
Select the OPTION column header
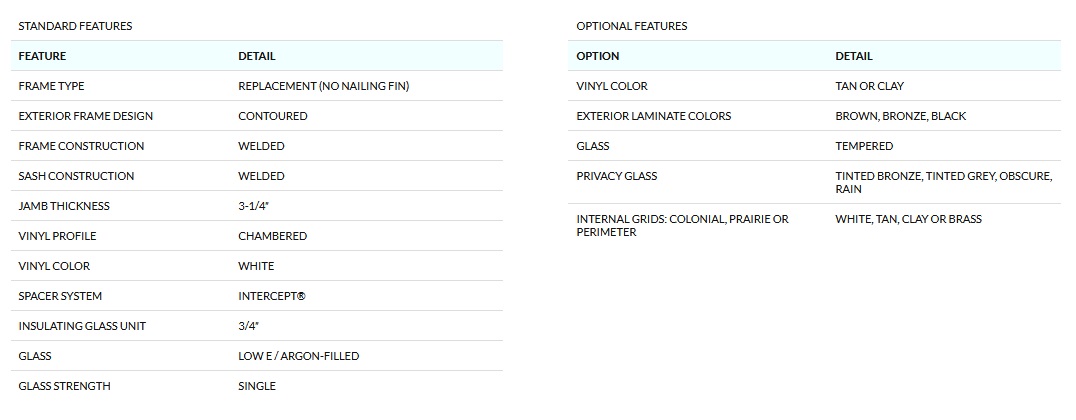598,56
